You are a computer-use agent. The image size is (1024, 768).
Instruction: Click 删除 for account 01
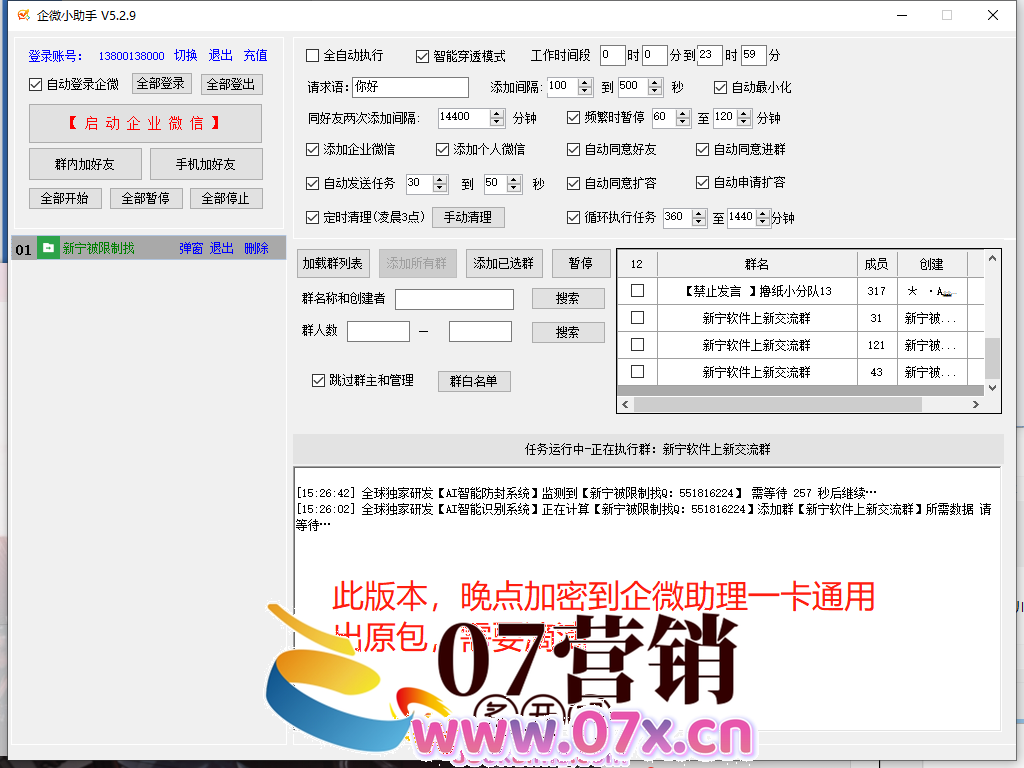pos(256,248)
